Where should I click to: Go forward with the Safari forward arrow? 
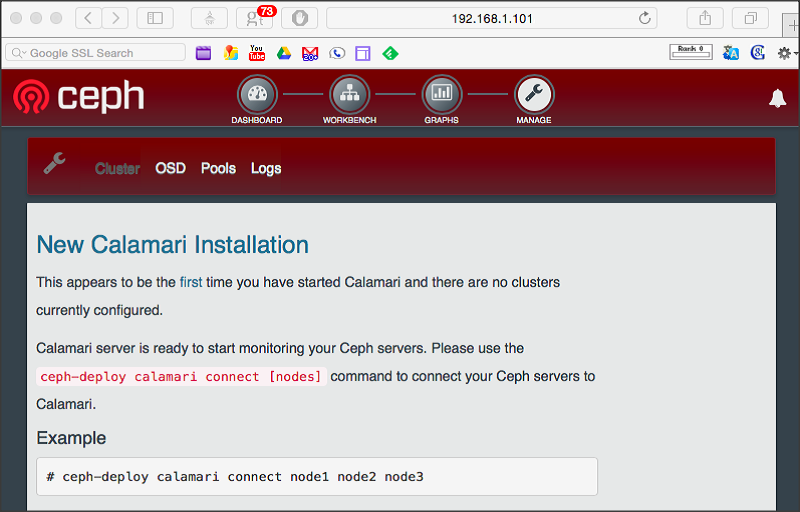[x=115, y=18]
